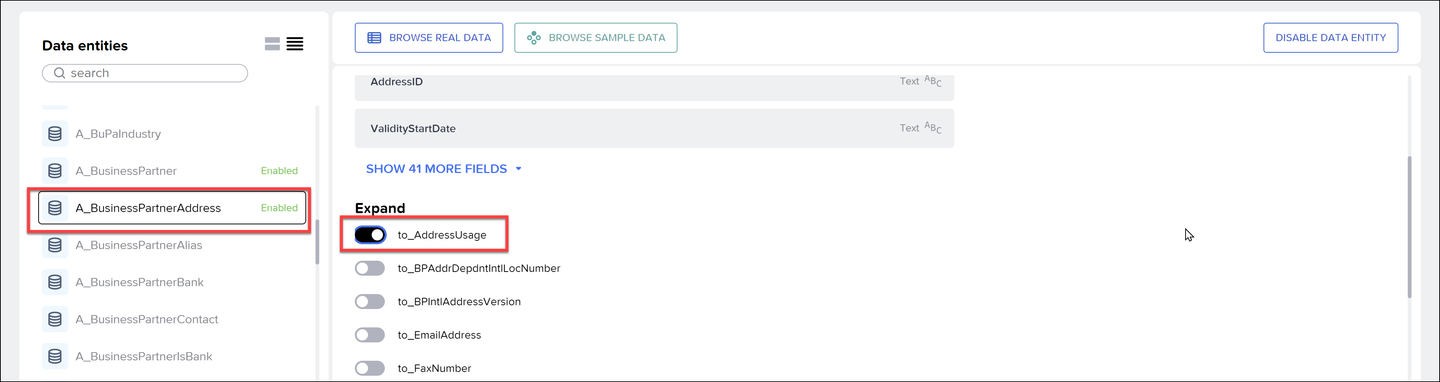The height and width of the screenshot is (382, 1440).
Task: Click the nodes icon on Browse Sample Data
Action: 534,38
